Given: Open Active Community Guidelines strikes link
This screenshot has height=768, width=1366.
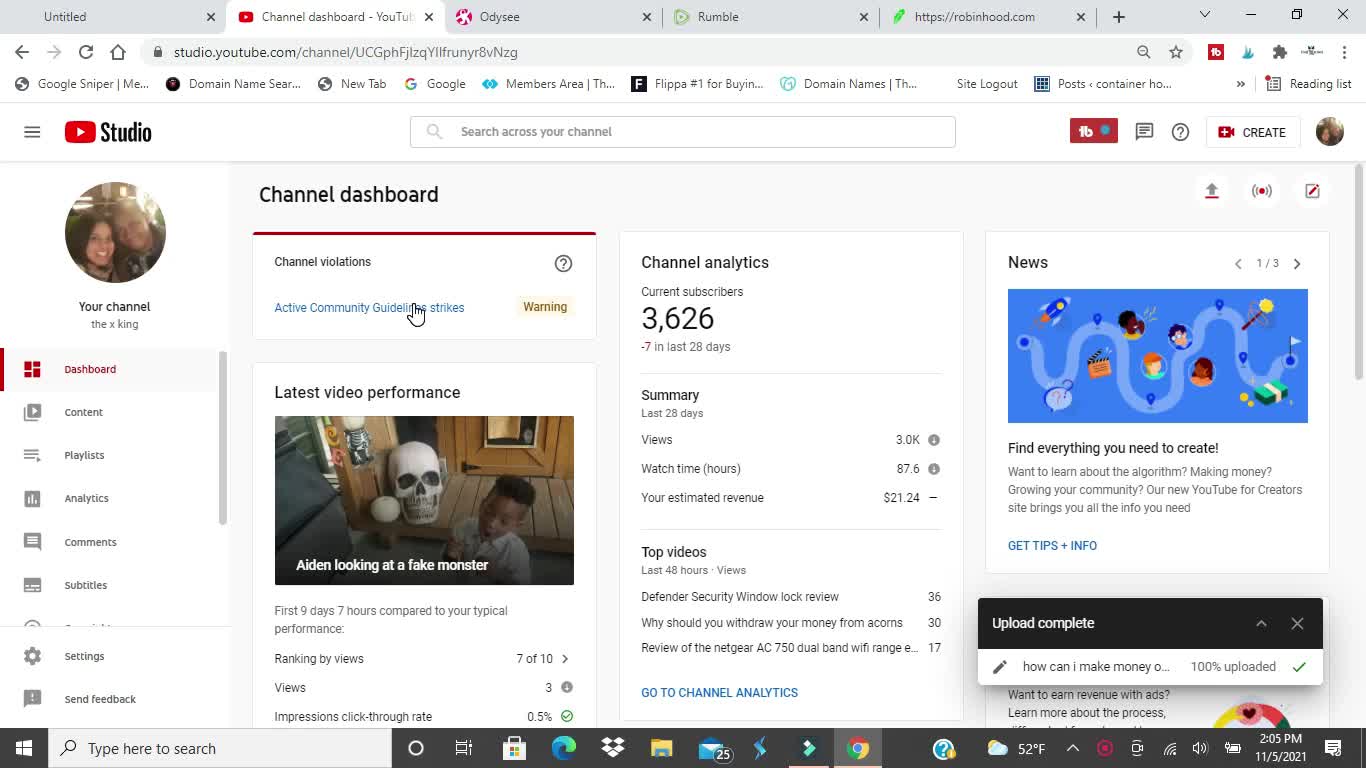Looking at the screenshot, I should coord(369,307).
